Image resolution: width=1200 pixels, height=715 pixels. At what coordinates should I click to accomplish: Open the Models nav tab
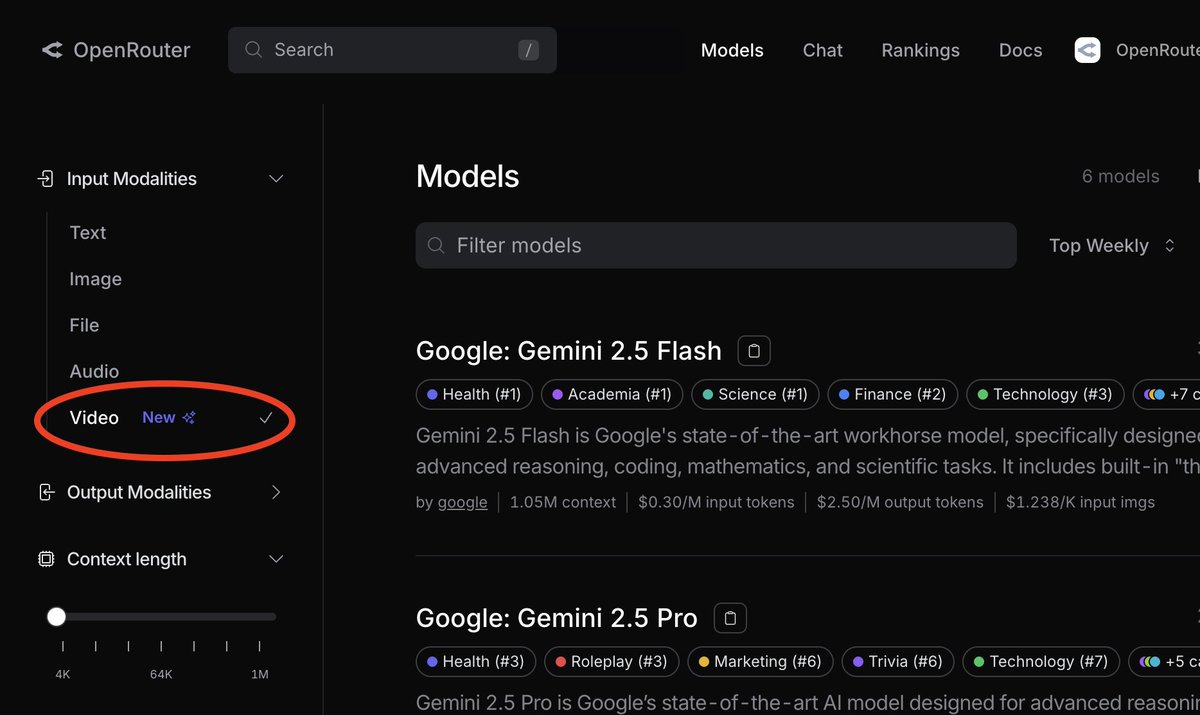pos(732,50)
